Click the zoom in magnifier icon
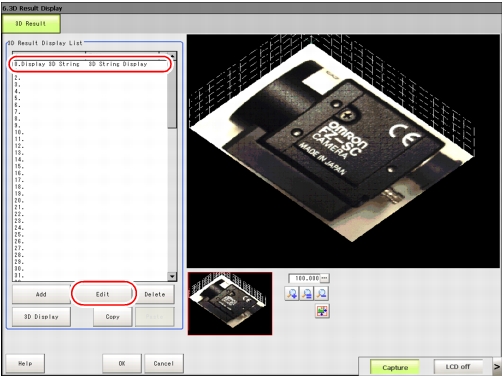504x377 pixels. (292, 294)
